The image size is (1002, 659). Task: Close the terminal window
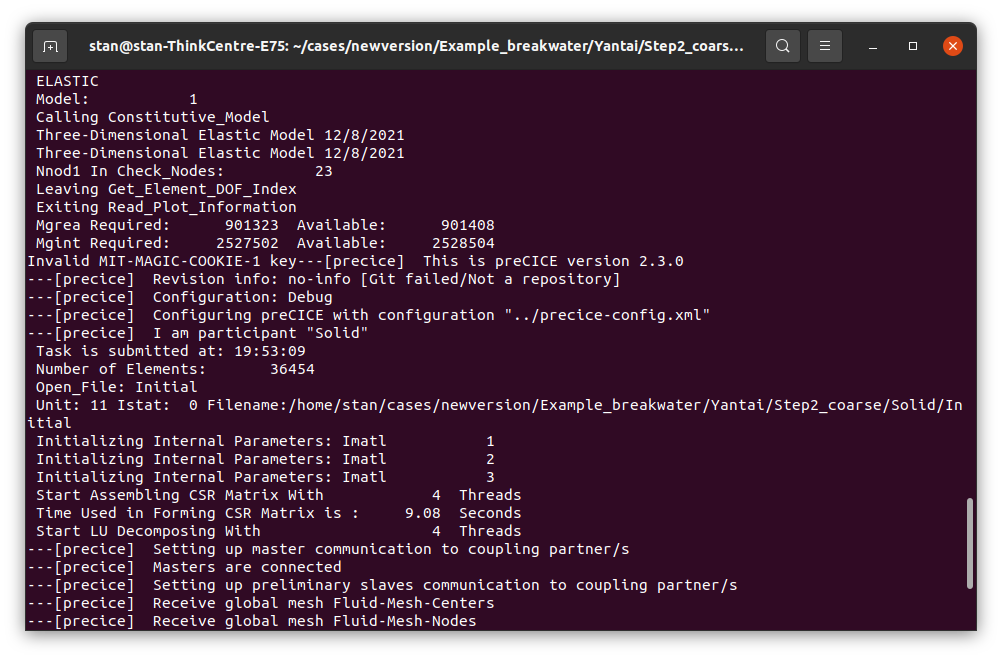[952, 46]
